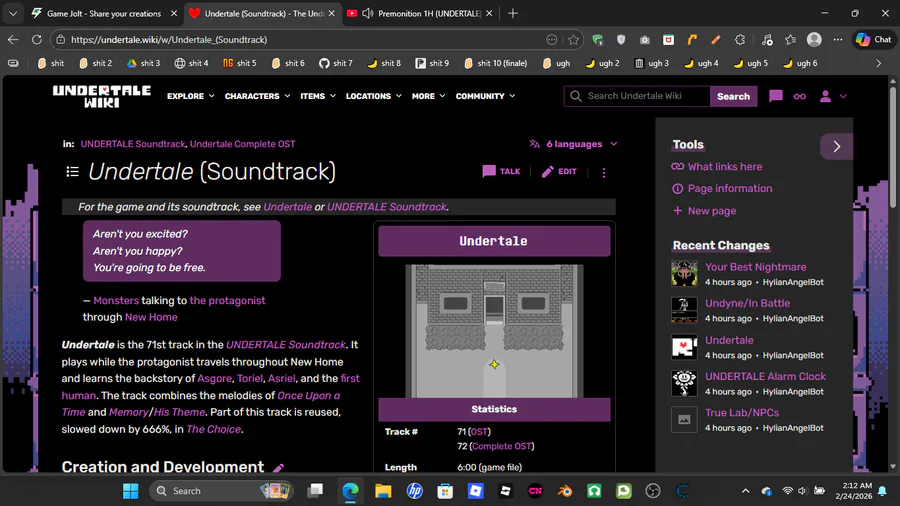Open the Asgore character link

[x=215, y=379]
